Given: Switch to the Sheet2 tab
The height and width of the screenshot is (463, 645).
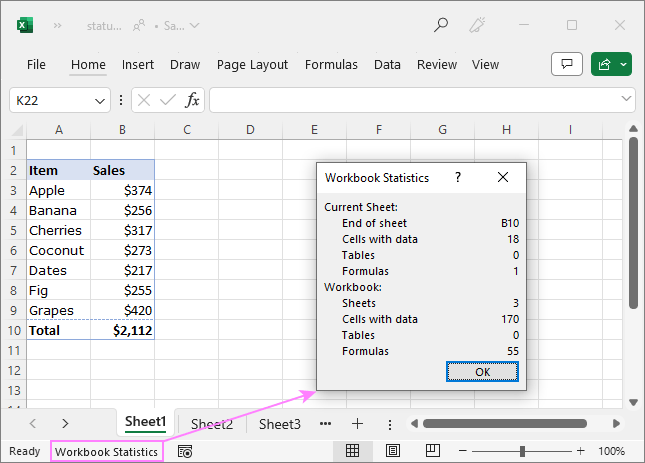Looking at the screenshot, I should [212, 424].
